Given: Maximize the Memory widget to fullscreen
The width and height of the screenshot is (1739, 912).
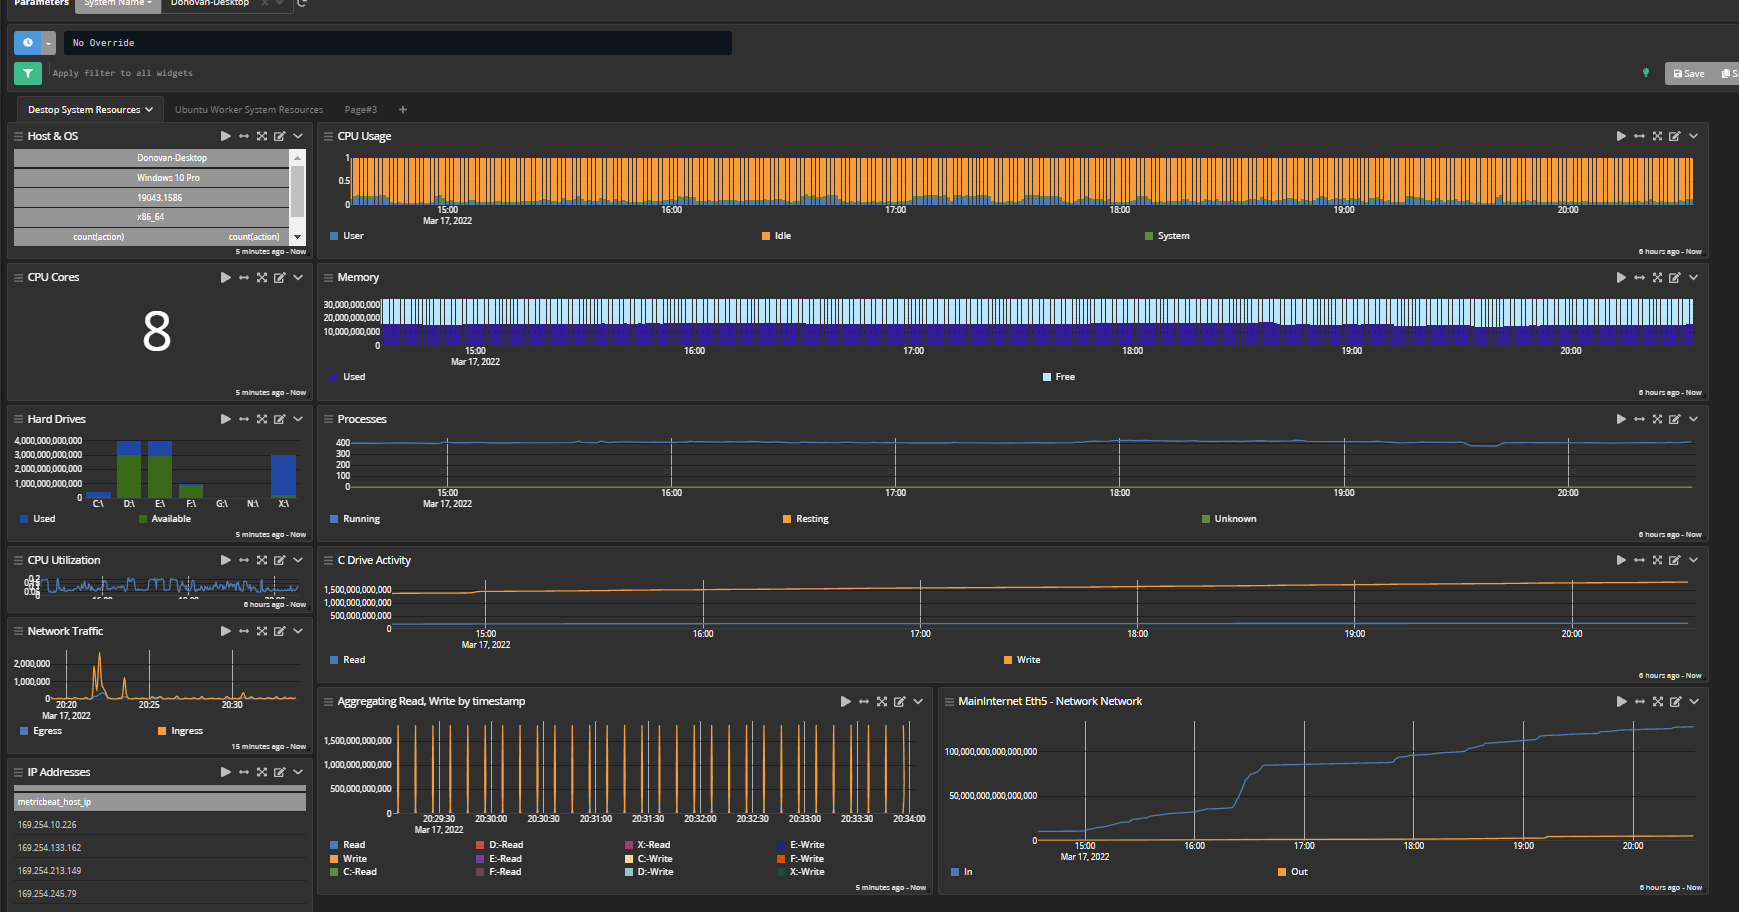Looking at the screenshot, I should 1657,278.
